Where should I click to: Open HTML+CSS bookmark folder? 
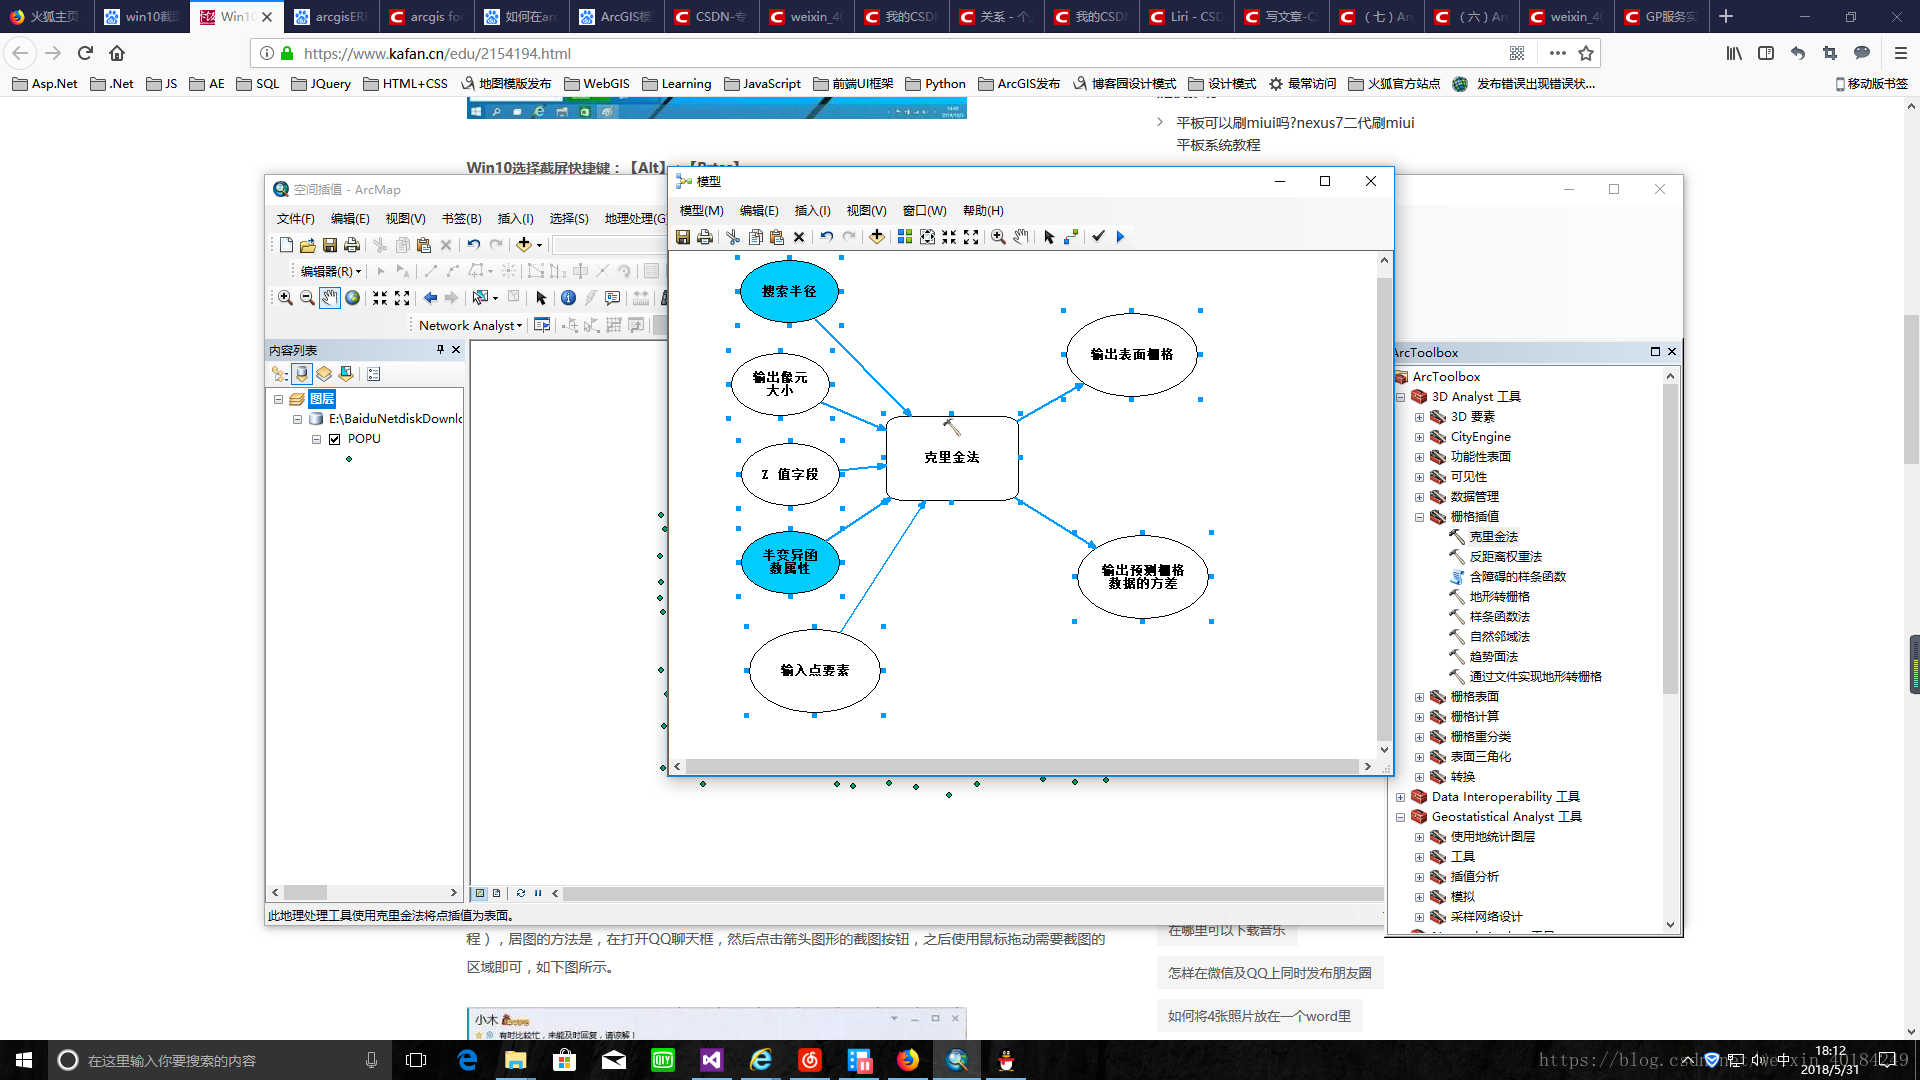pos(405,84)
